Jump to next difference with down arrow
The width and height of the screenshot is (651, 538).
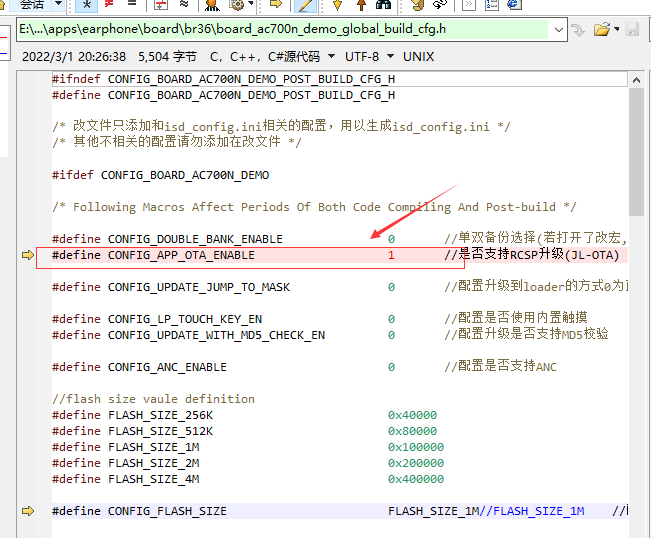pos(337,5)
